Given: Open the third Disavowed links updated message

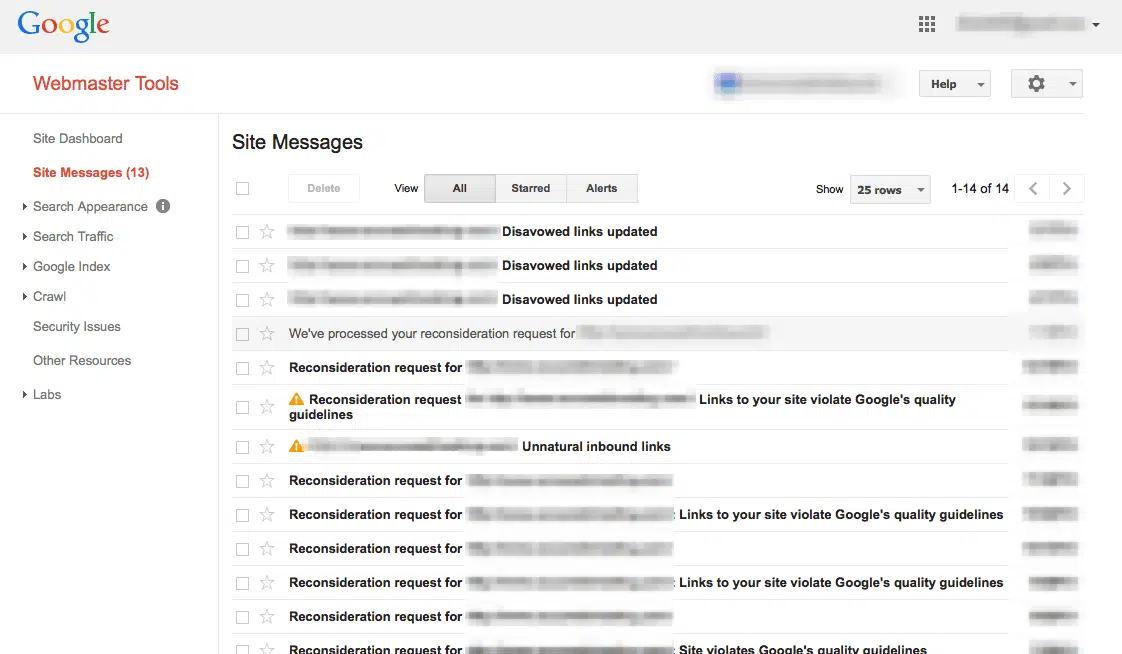Looking at the screenshot, I should click(580, 300).
